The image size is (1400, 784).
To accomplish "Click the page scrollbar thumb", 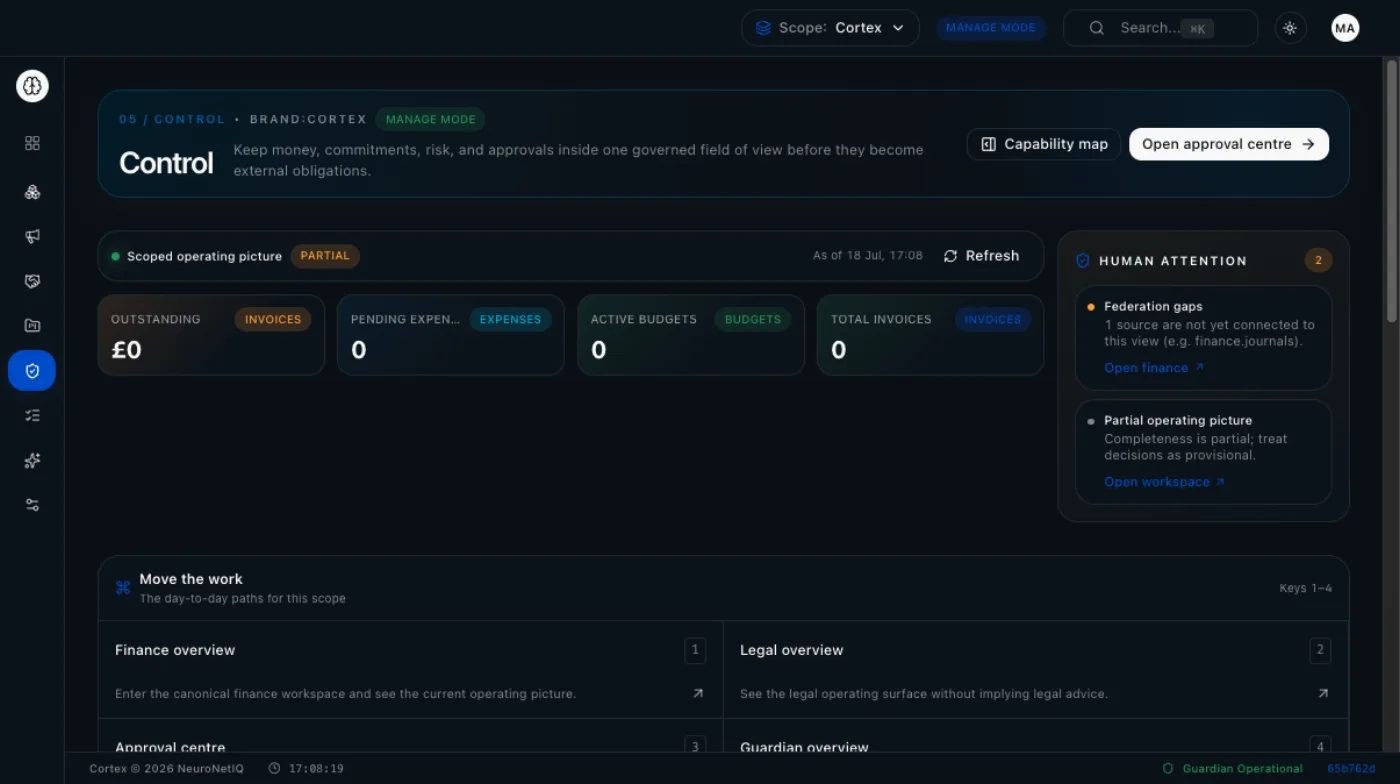I will [x=1391, y=191].
